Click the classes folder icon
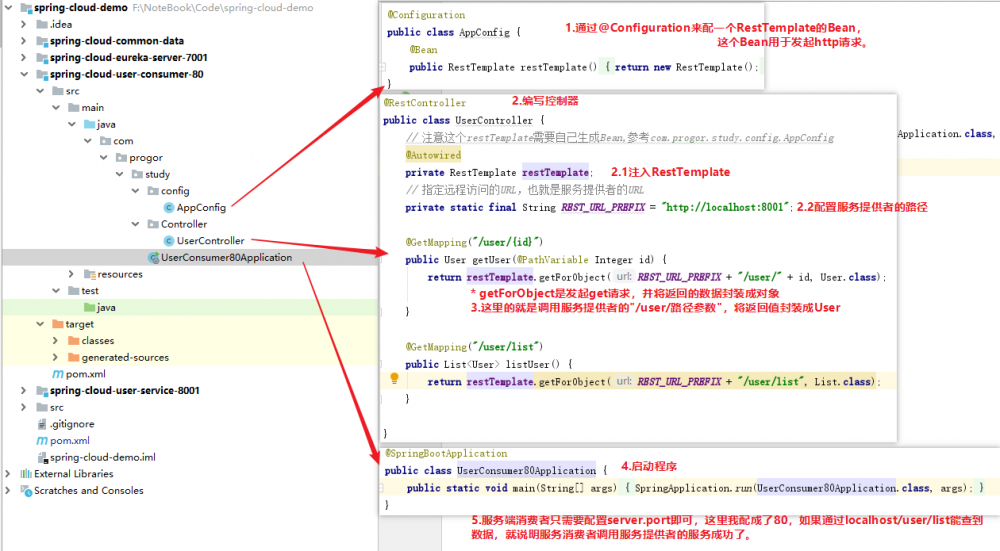1000x551 pixels. (74, 341)
